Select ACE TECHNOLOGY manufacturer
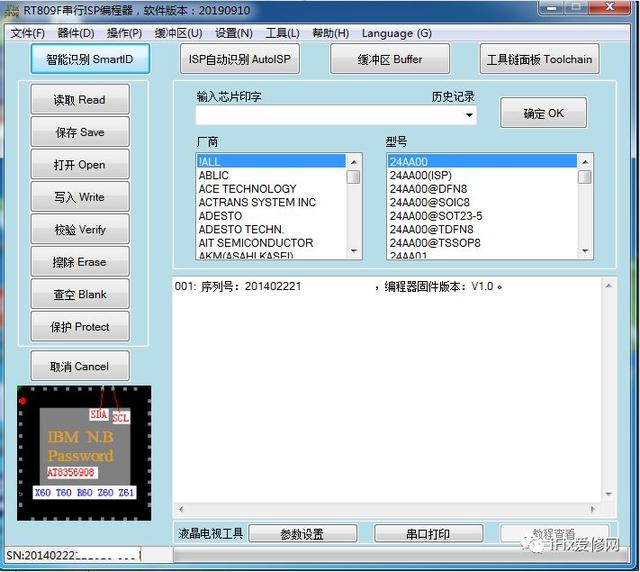This screenshot has width=640, height=572. [x=271, y=189]
